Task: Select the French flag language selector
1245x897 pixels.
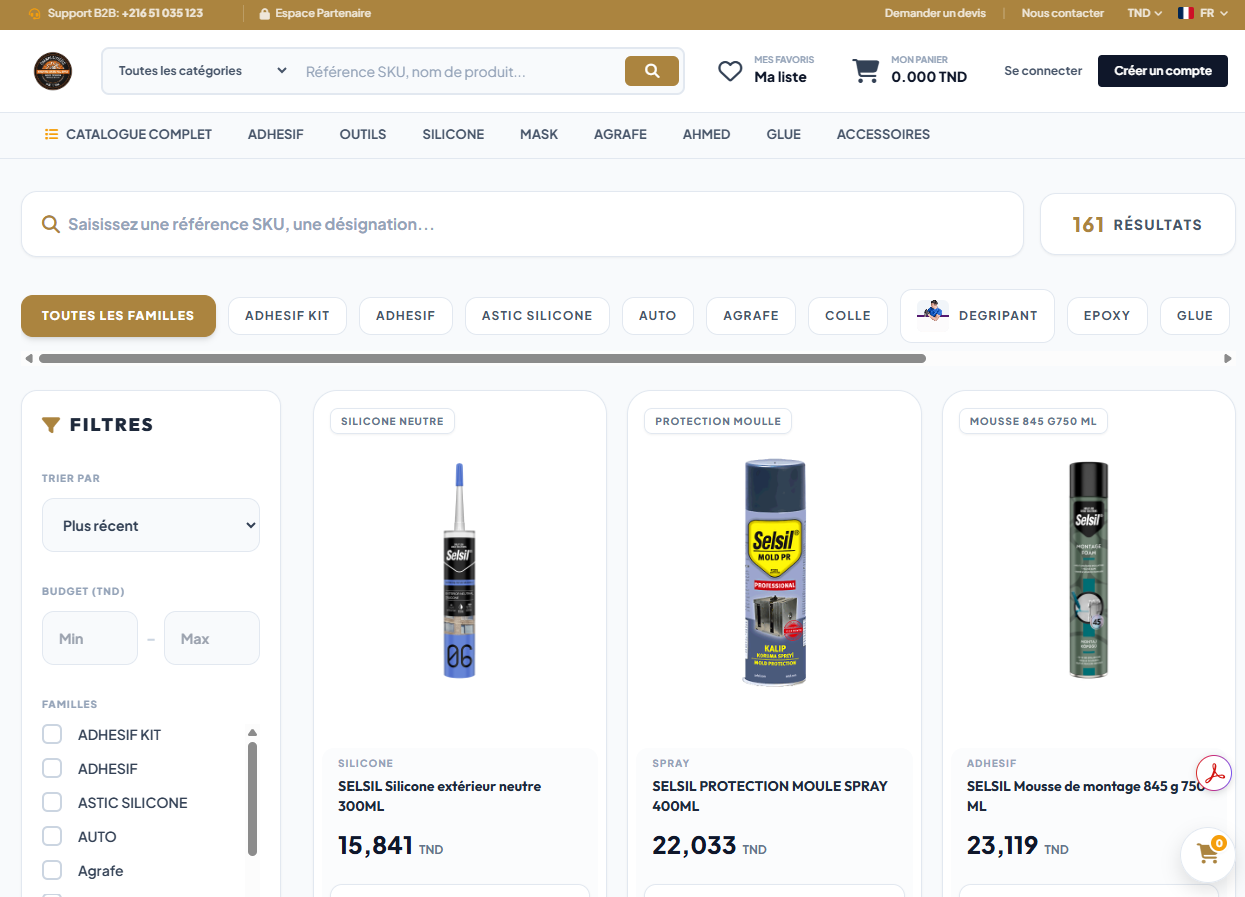Action: 1186,13
